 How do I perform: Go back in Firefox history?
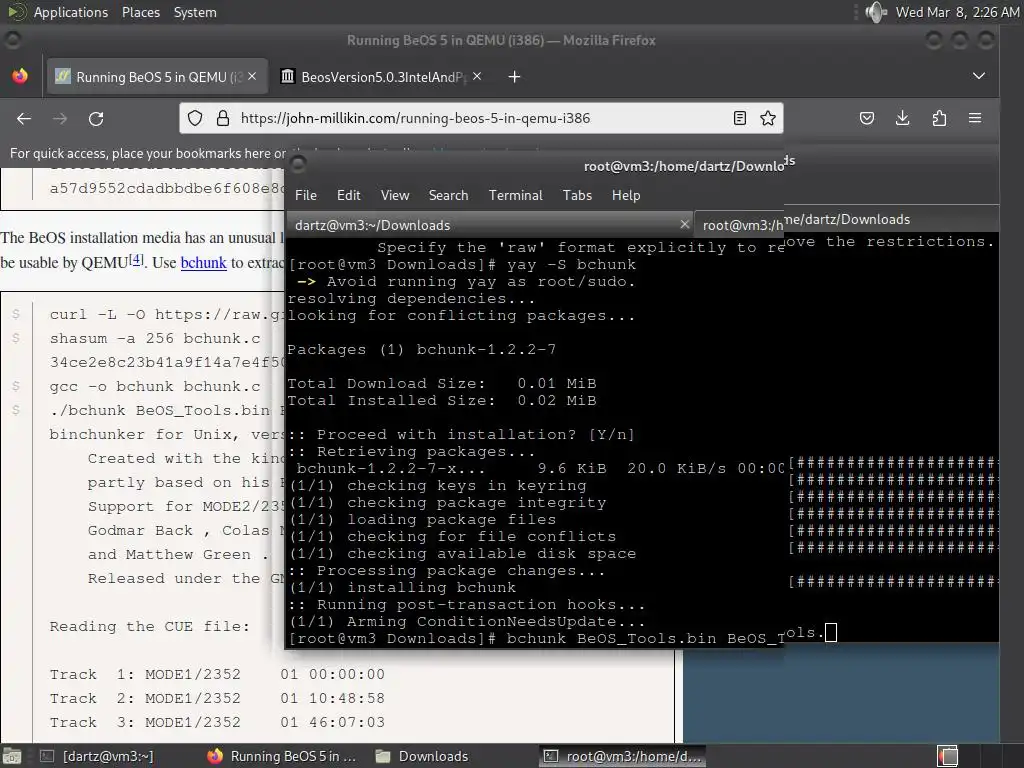tap(24, 118)
